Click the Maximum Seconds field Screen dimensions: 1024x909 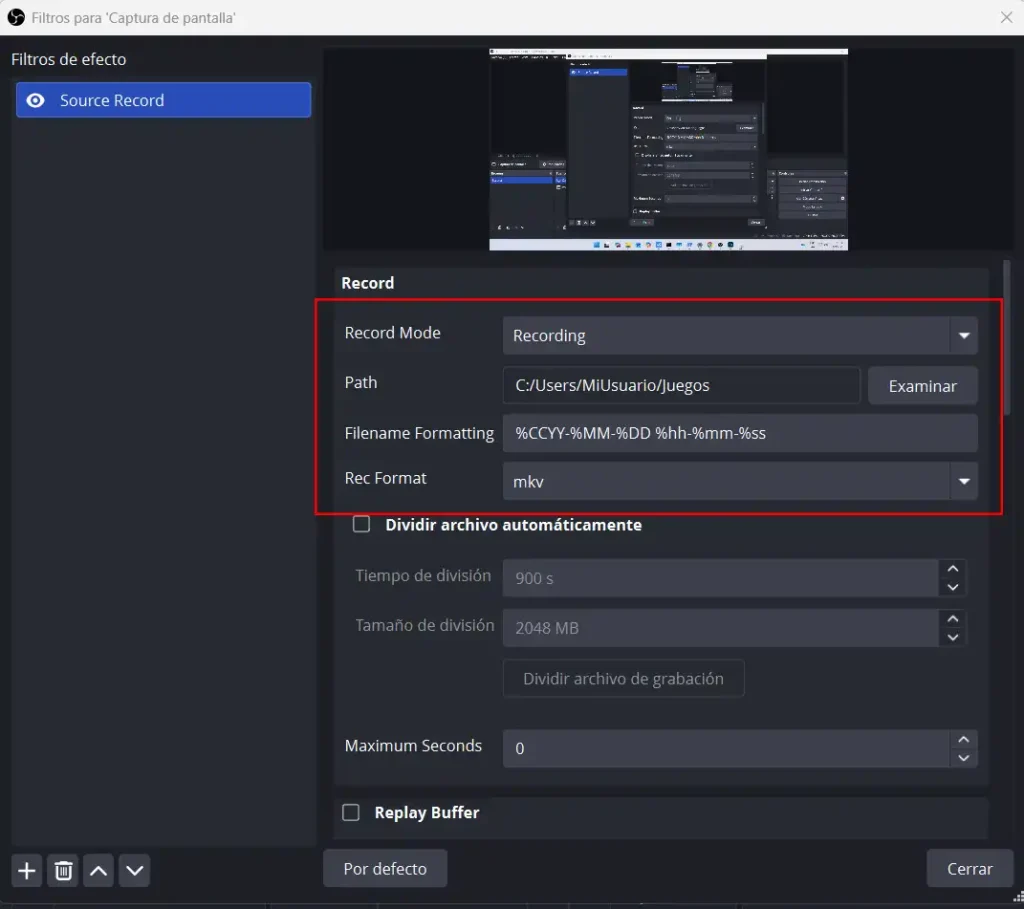click(726, 748)
